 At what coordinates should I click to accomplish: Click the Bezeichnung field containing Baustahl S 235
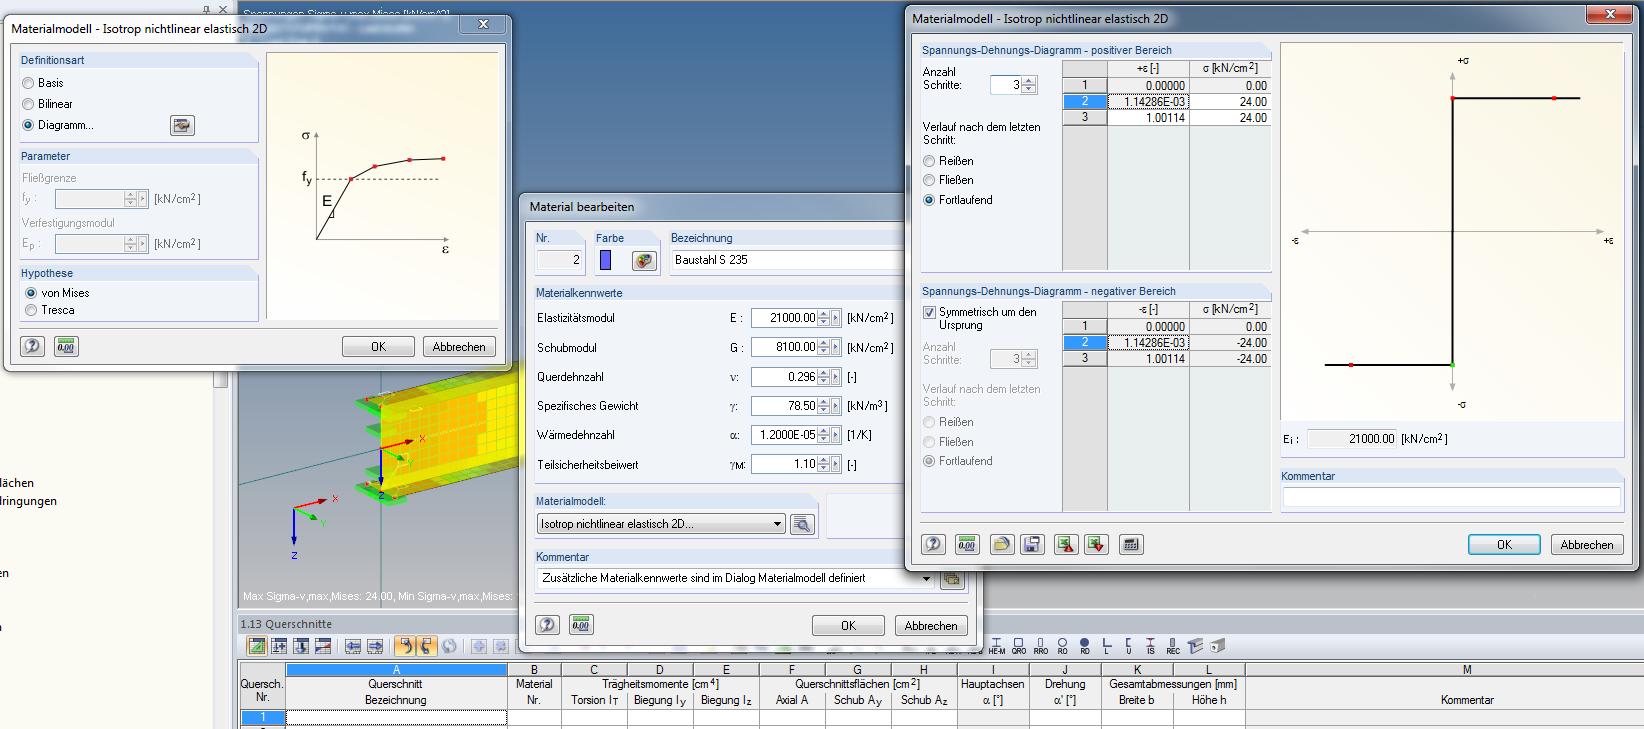[788, 260]
